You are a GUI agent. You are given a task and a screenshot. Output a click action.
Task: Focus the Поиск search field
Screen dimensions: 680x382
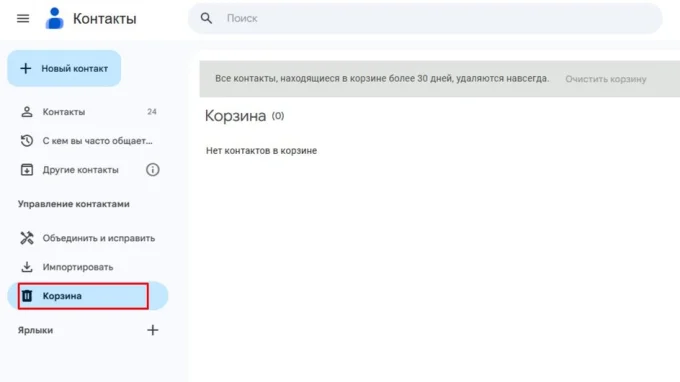(425, 19)
